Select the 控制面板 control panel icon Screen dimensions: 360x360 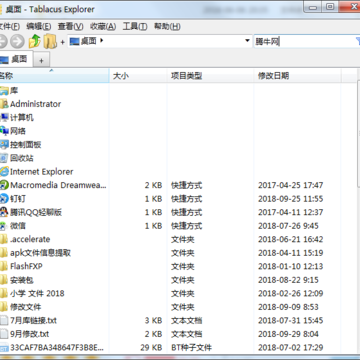point(4,145)
